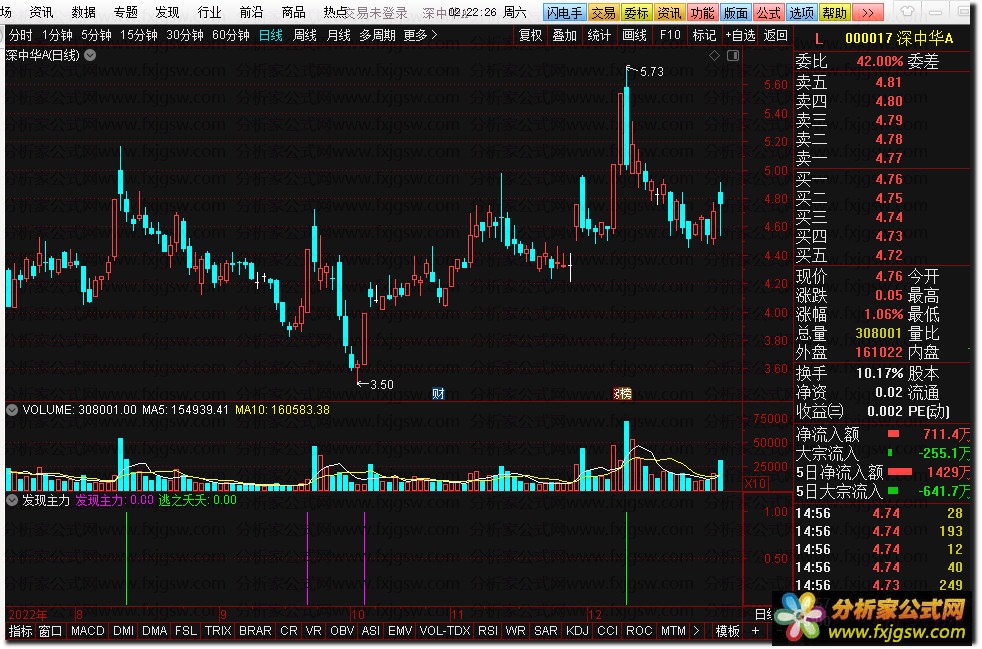The height and width of the screenshot is (649, 982).
Task: Switch indicator to TRIX
Action: [x=218, y=631]
